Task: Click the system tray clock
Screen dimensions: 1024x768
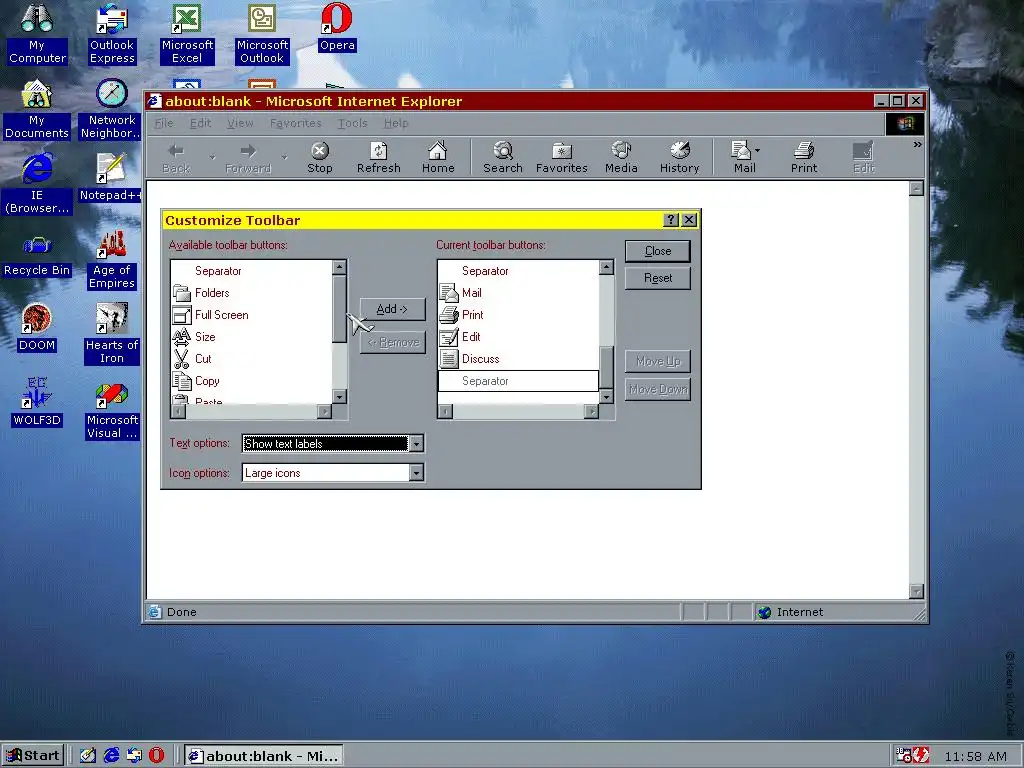Action: click(x=976, y=756)
